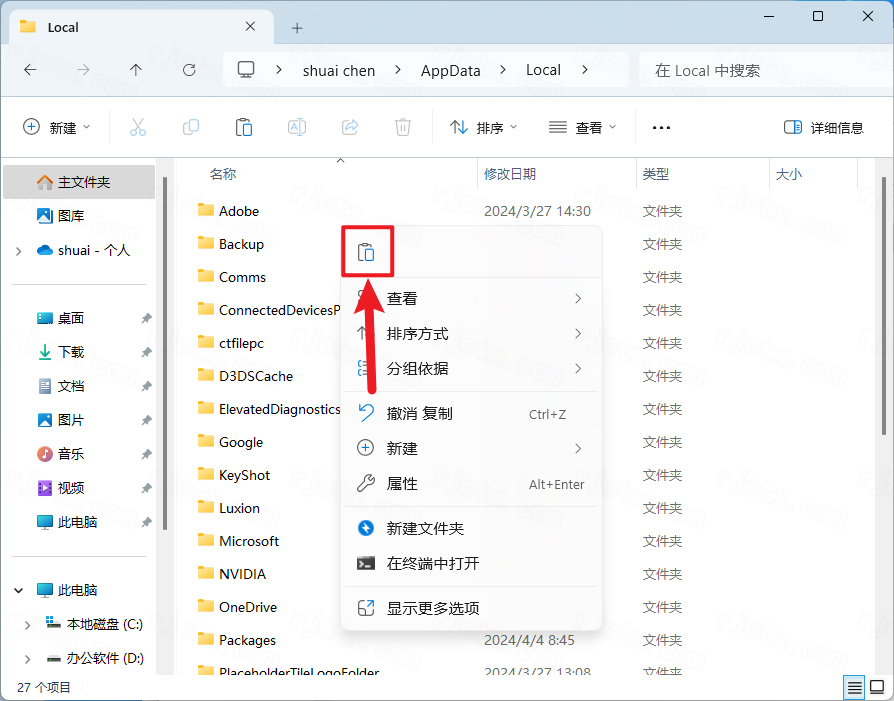The image size is (894, 701).
Task: Open the 排序 dropdown in the toolbar
Action: pos(483,127)
